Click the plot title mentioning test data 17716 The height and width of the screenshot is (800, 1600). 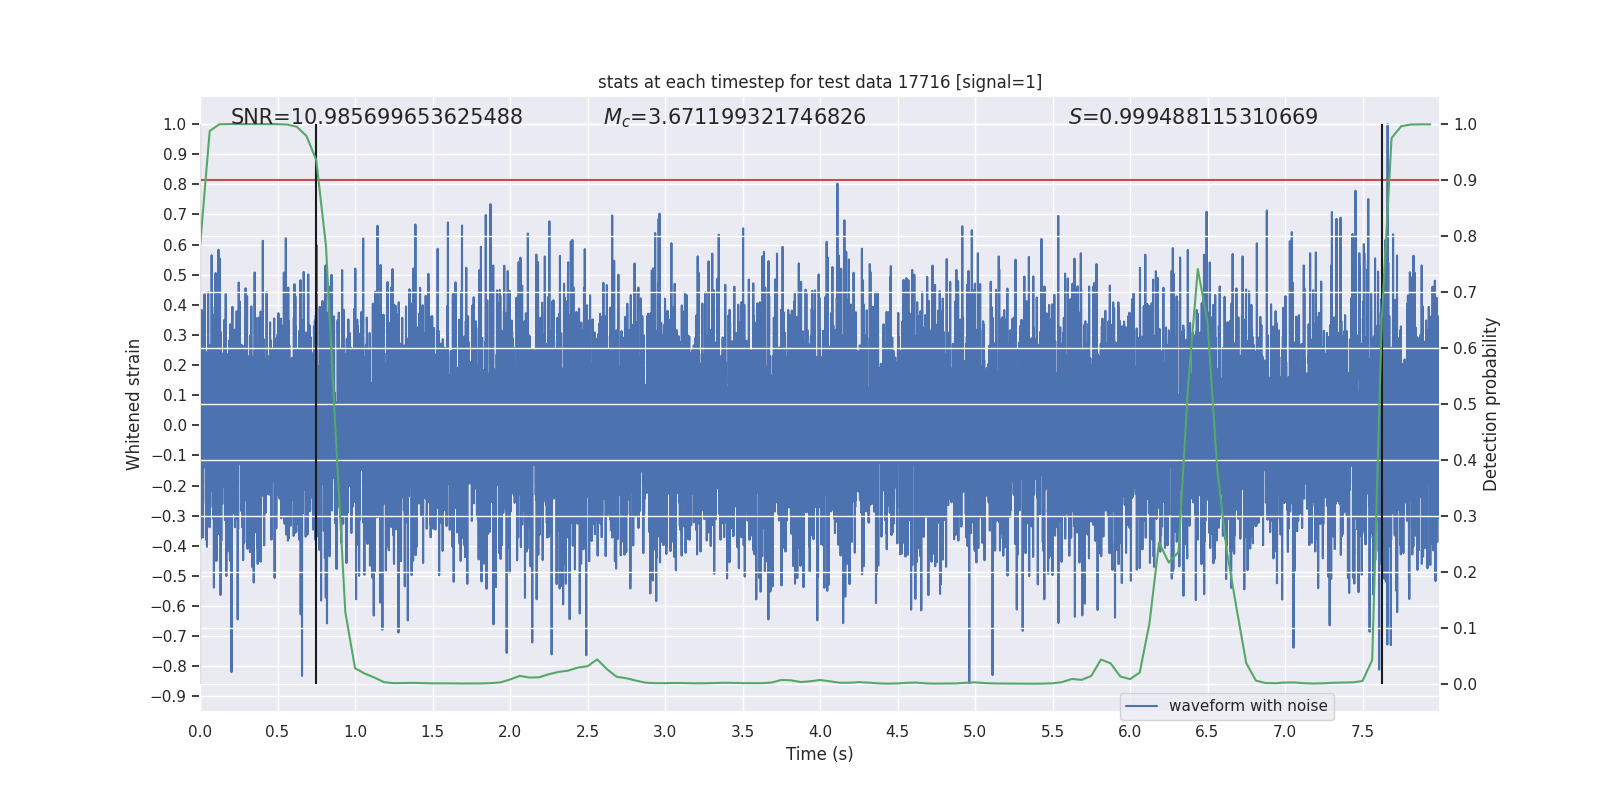point(819,82)
